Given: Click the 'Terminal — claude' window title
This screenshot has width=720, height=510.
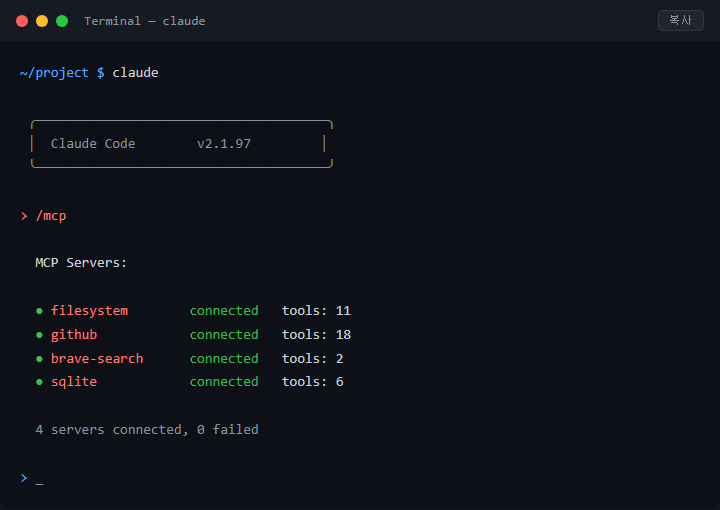Looking at the screenshot, I should click(145, 21).
